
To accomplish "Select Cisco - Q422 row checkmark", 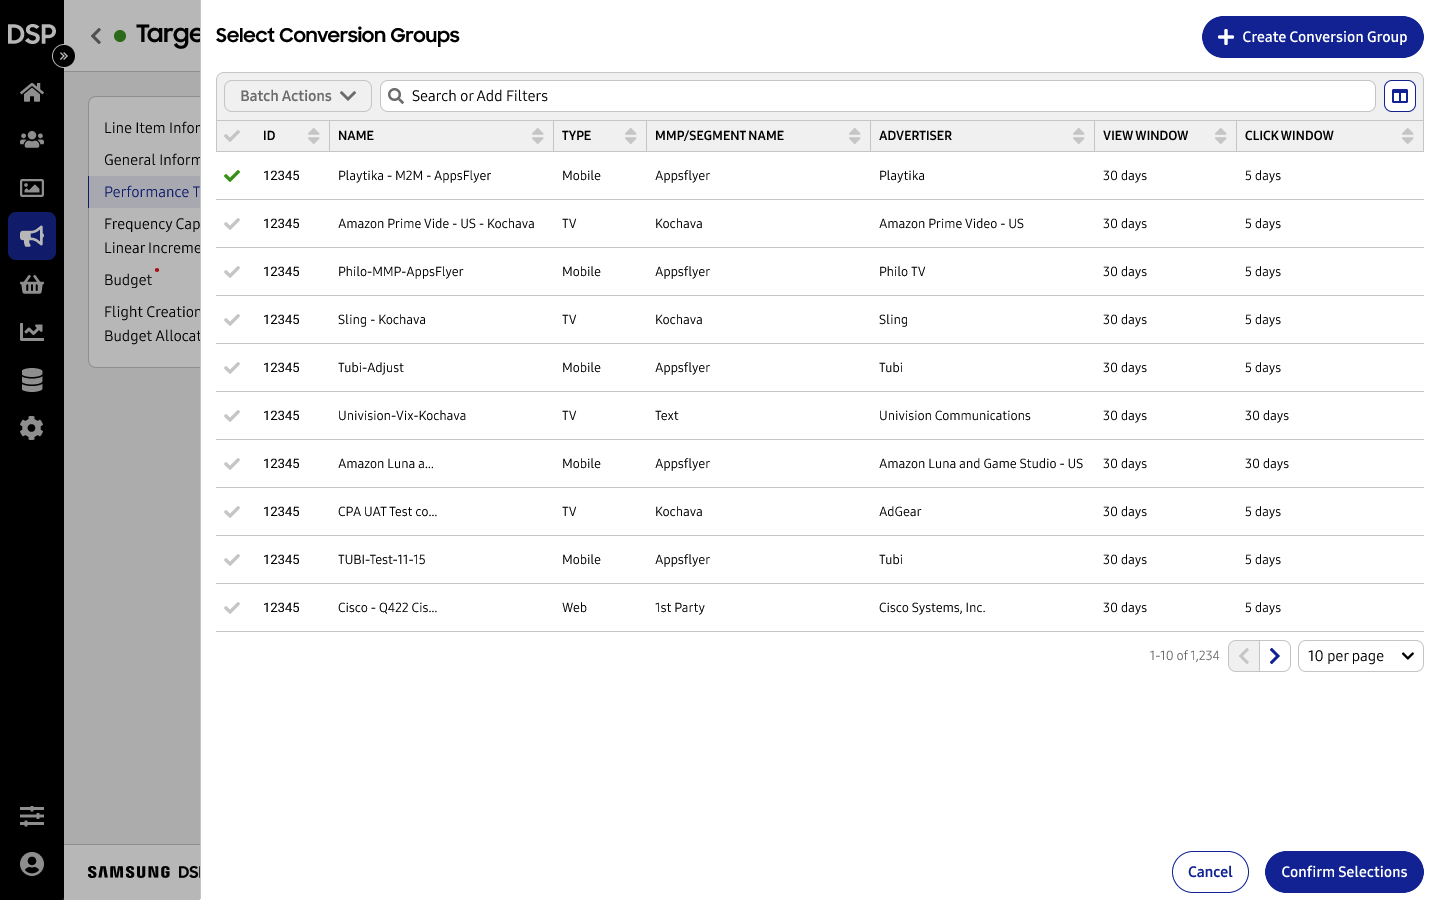I will coord(232,608).
